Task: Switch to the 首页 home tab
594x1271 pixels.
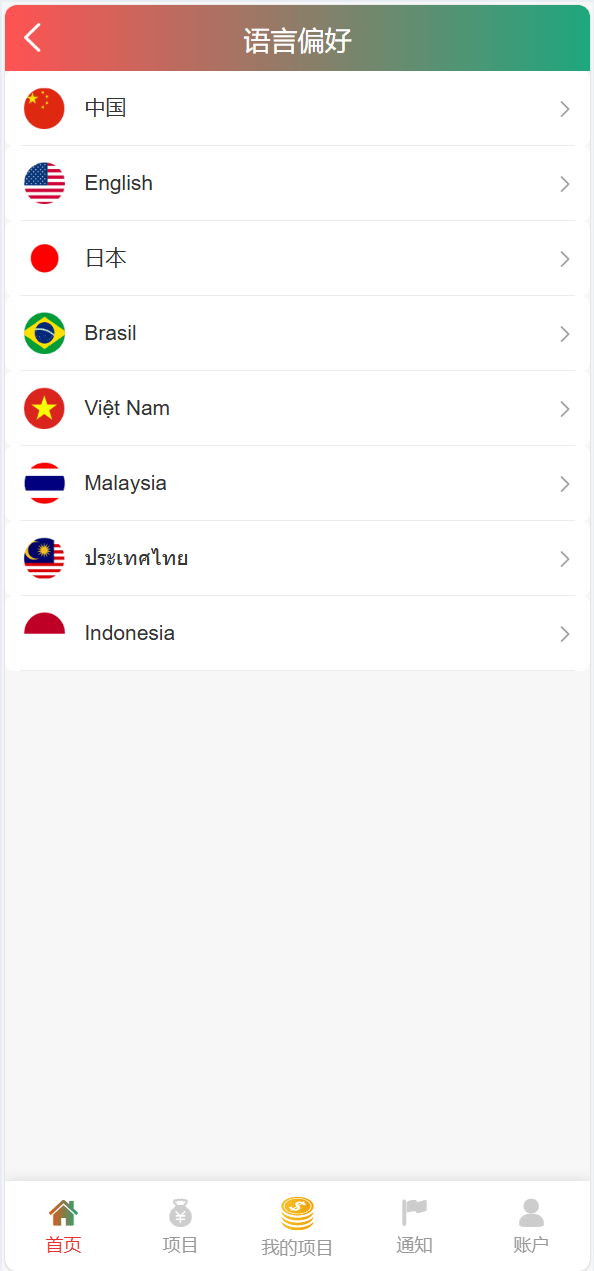Action: [x=63, y=1227]
